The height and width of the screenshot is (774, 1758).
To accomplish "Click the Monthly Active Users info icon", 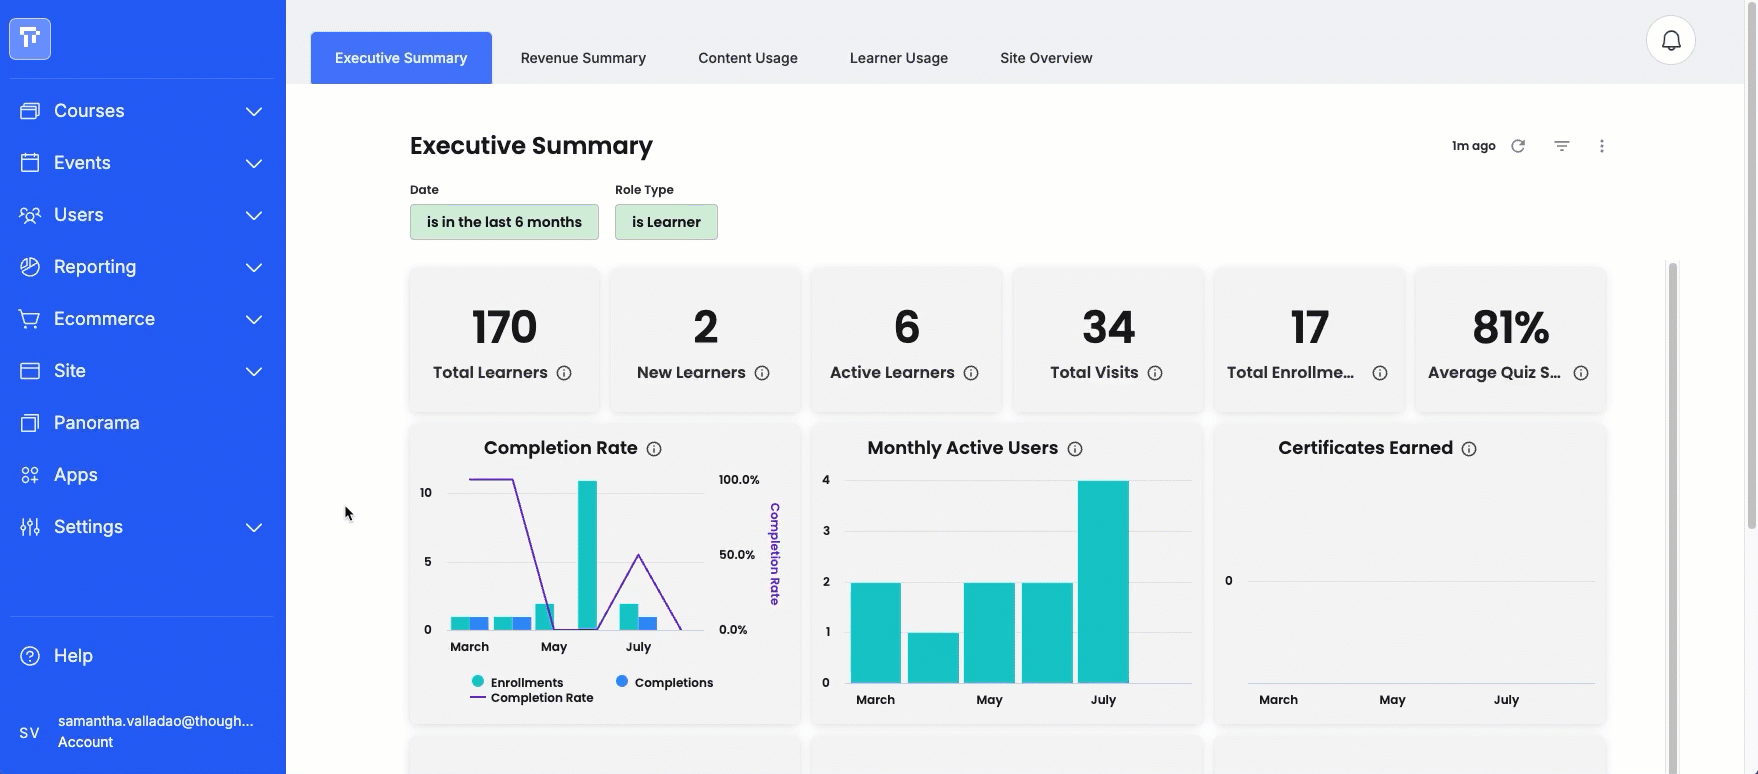I will click(x=1075, y=449).
